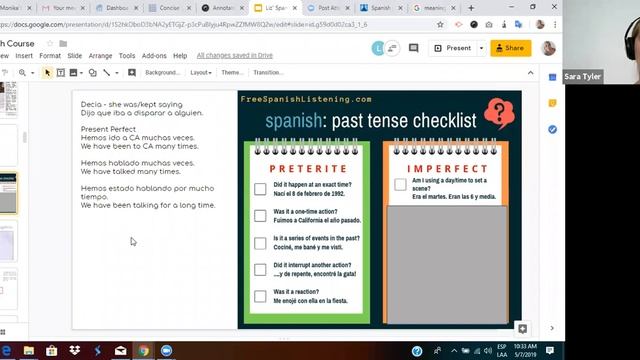Insert a text box from toolbar

pos(61,73)
